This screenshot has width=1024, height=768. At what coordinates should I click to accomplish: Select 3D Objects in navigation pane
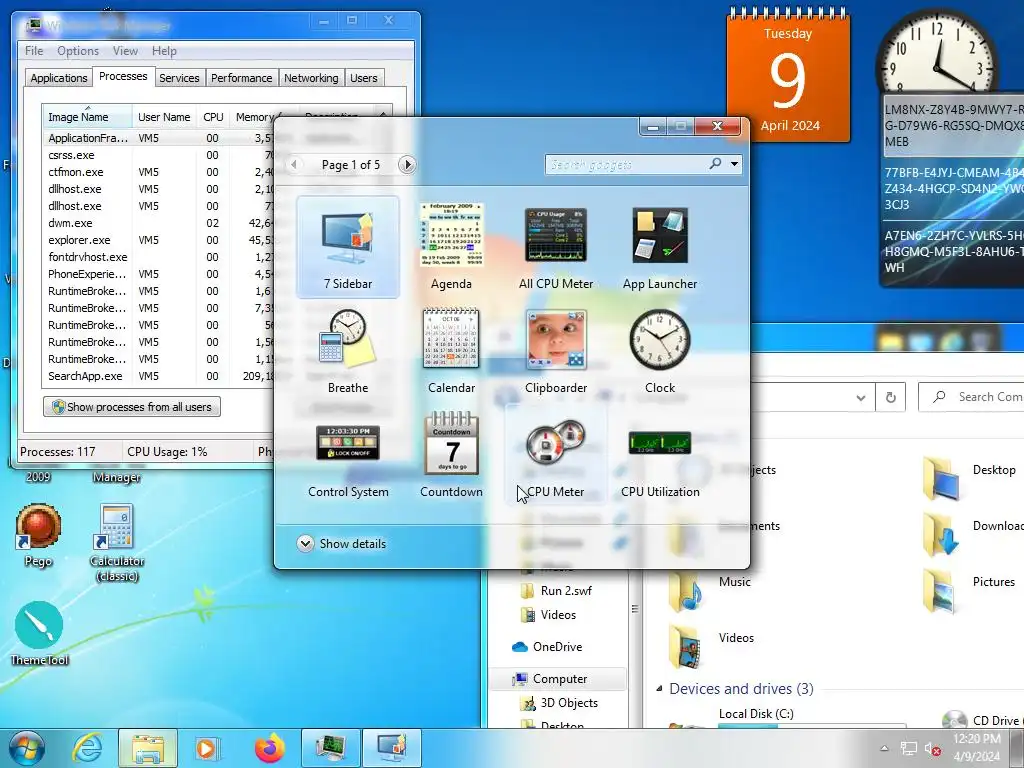click(x=559, y=703)
